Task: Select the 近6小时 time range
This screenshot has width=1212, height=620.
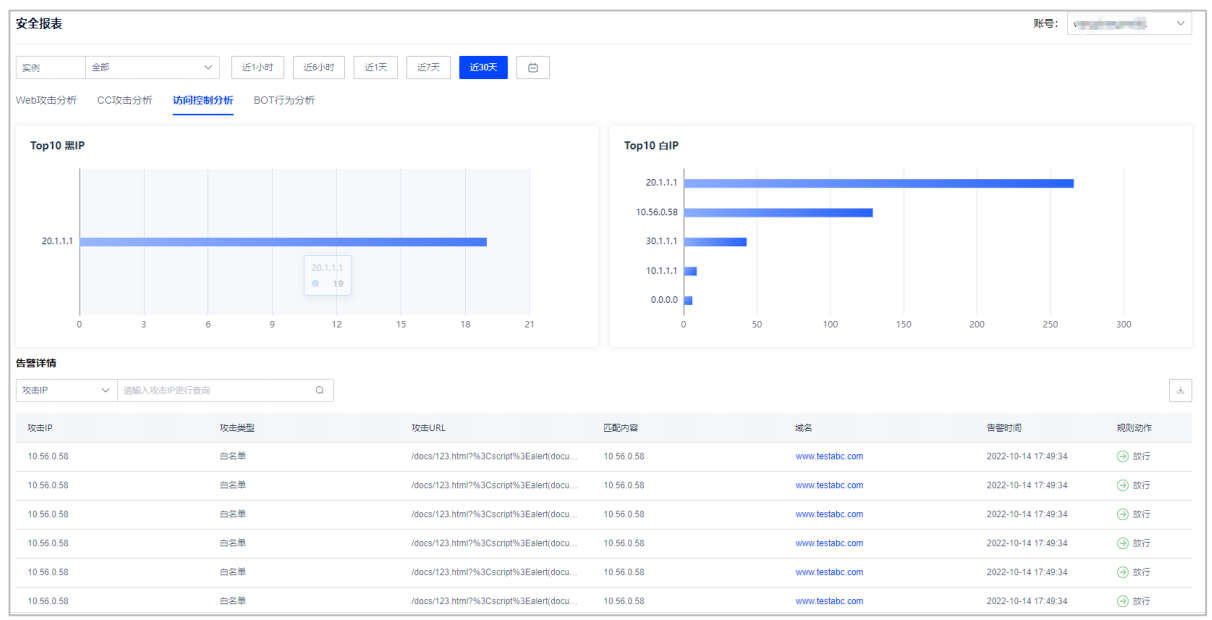Action: click(319, 67)
